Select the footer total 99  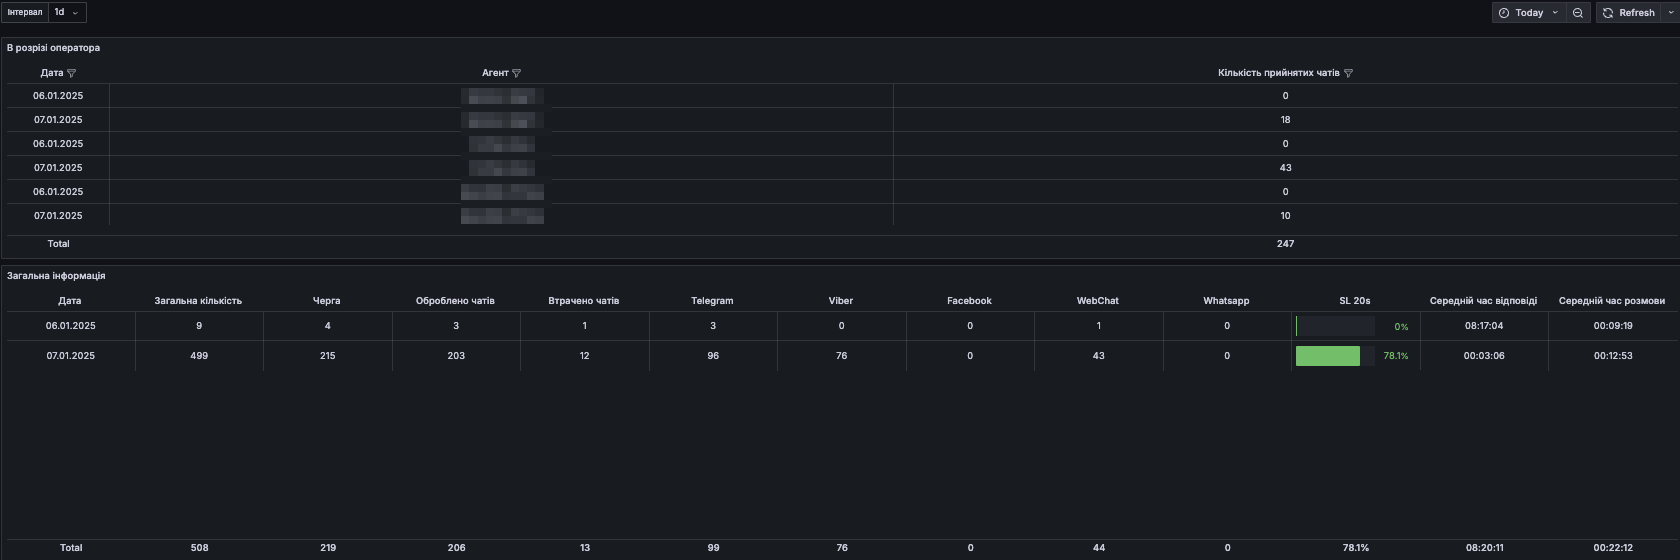(x=713, y=548)
